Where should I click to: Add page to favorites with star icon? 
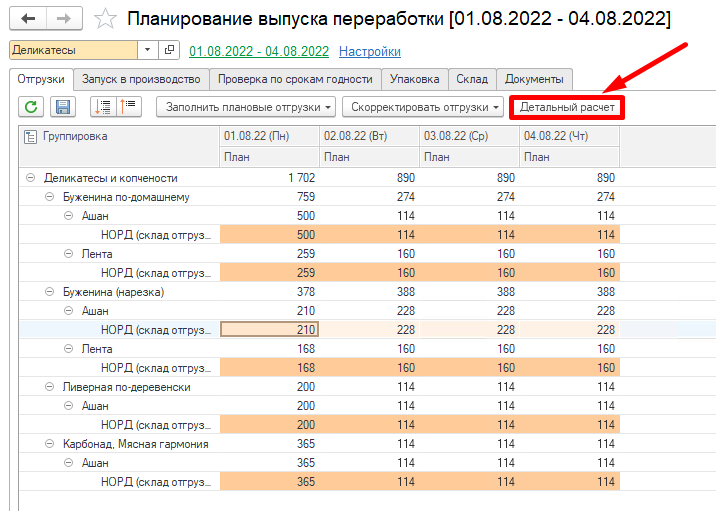[104, 19]
